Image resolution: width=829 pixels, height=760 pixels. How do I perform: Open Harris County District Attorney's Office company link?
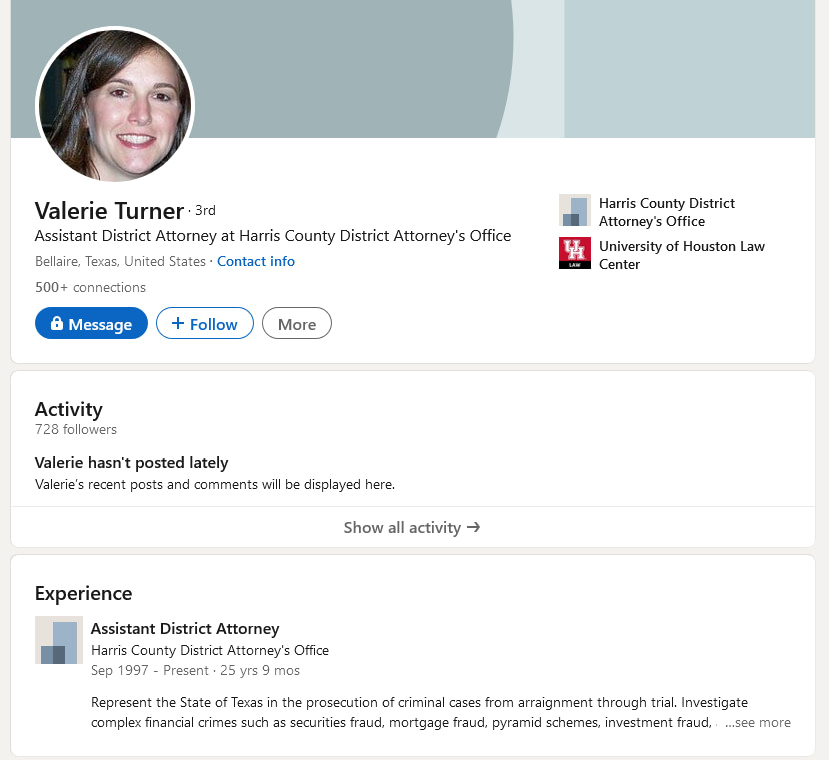tap(667, 212)
